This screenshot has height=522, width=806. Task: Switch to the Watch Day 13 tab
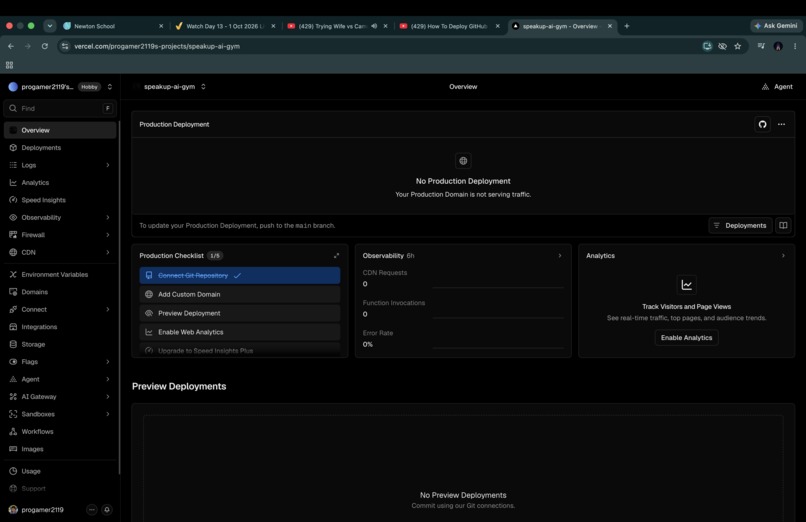(224, 26)
